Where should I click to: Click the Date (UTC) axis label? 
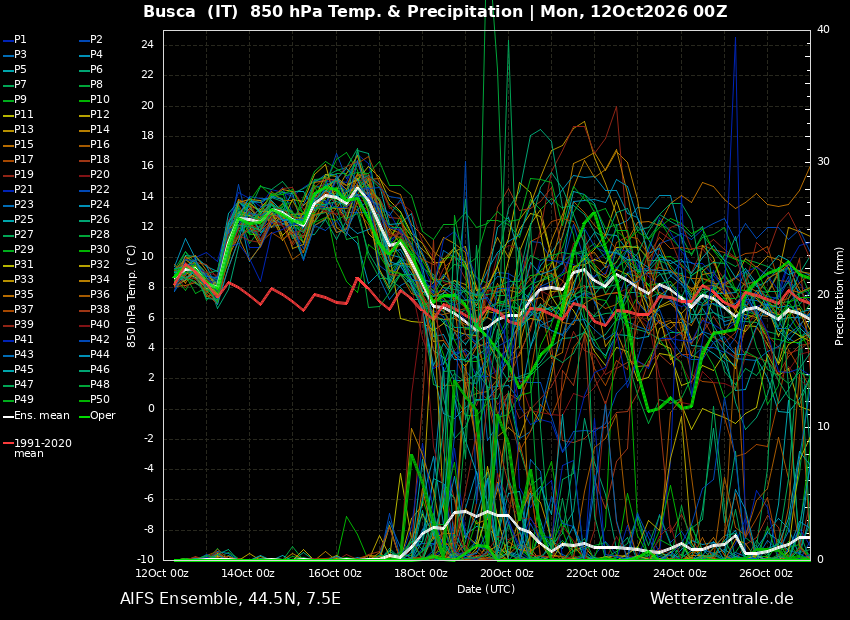click(486, 589)
